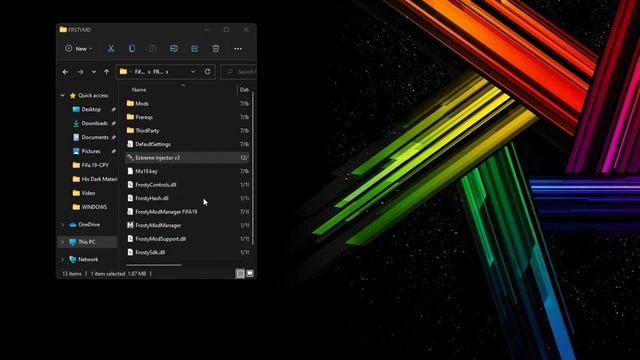Viewport: 640px width, 360px height.
Task: Click the Share icon in toolbar
Action: 195,49
